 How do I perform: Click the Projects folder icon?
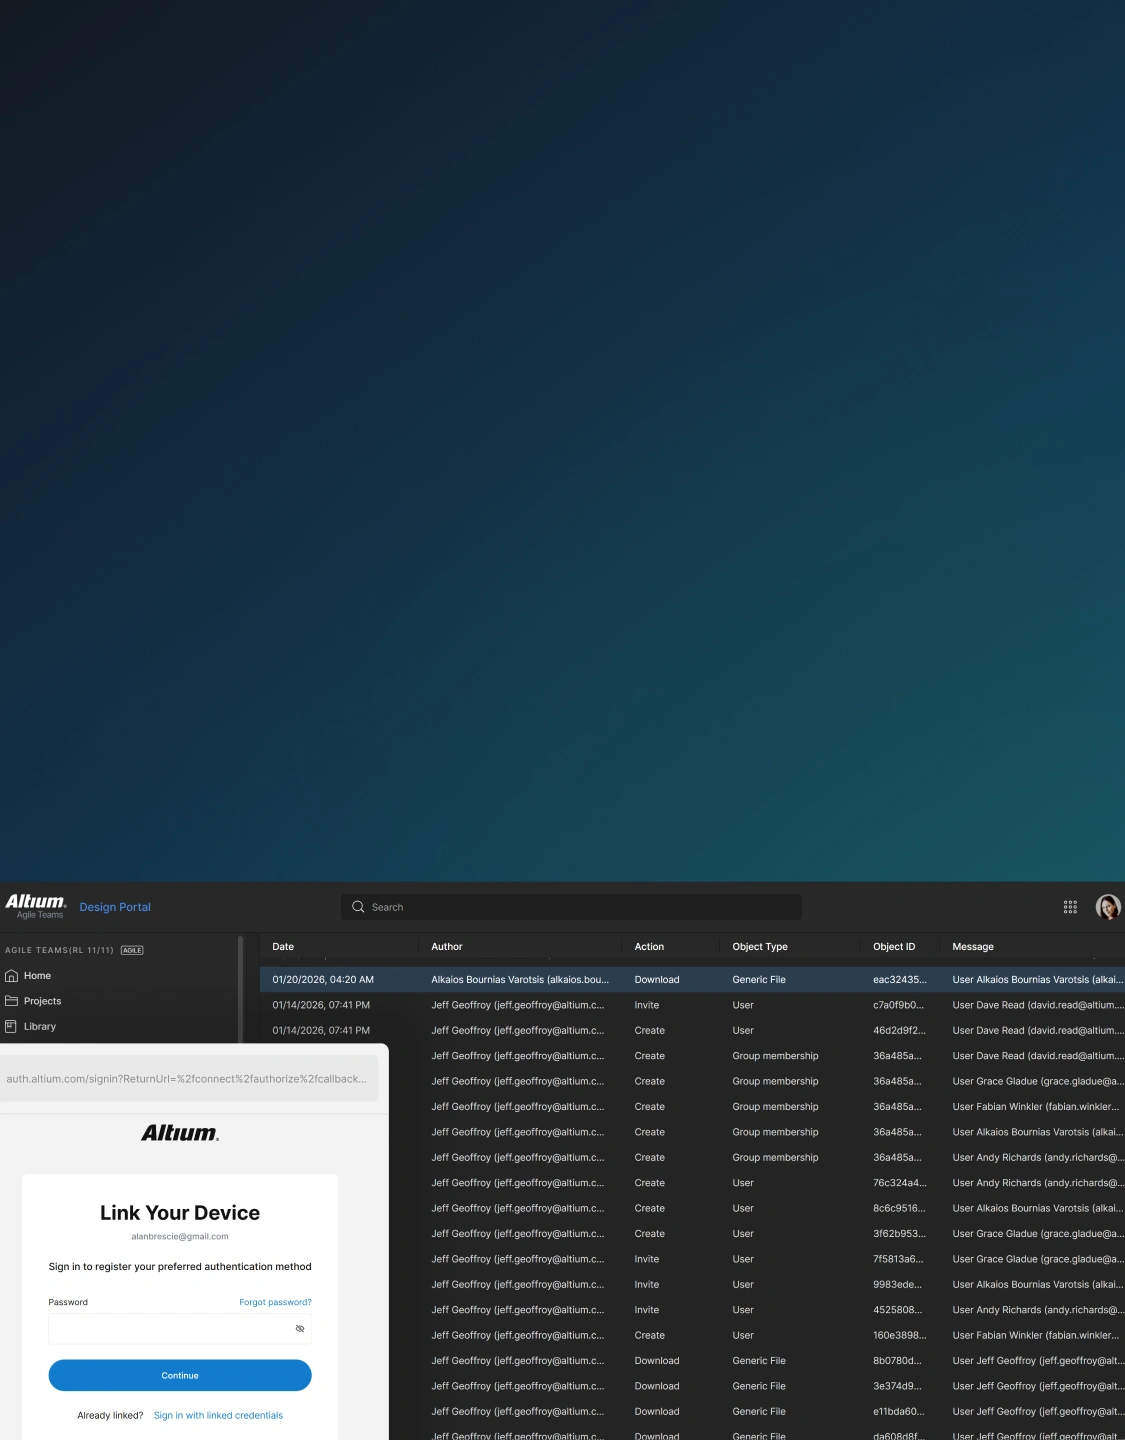point(12,1001)
